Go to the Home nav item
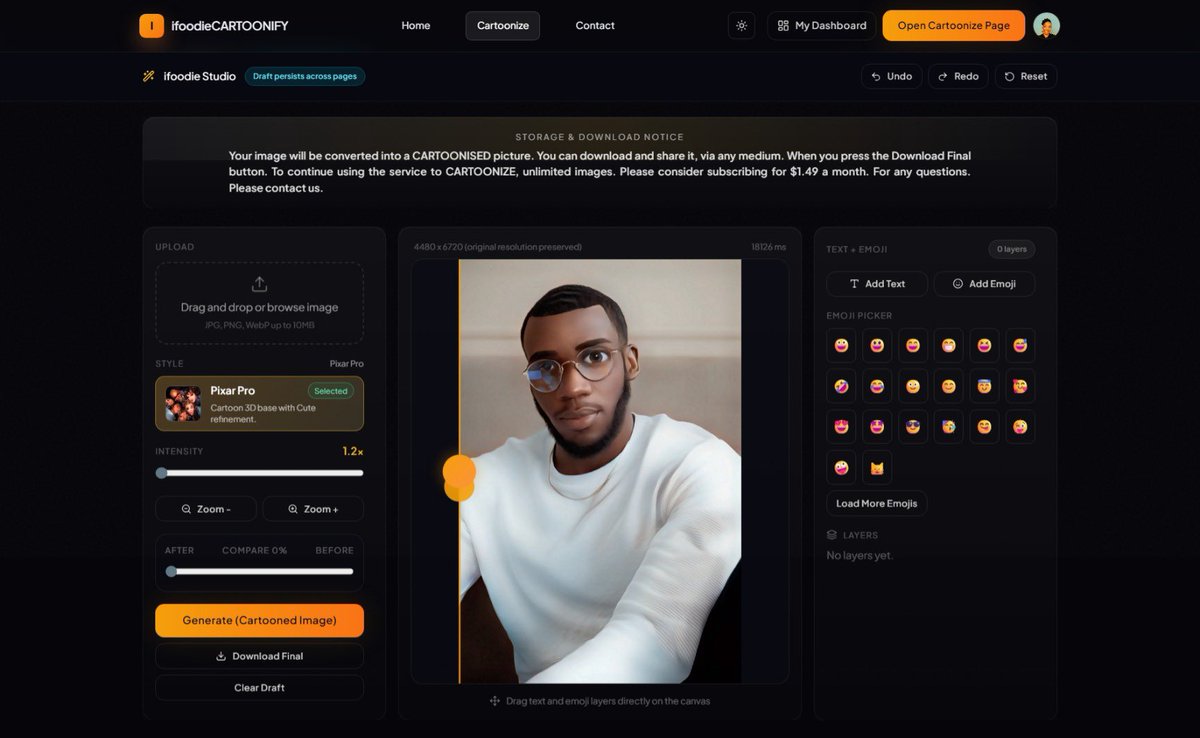The image size is (1200, 738). [416, 26]
